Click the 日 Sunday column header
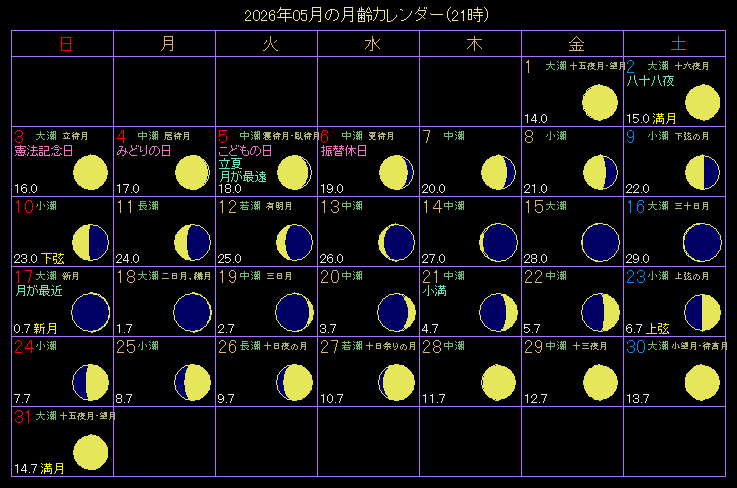The height and width of the screenshot is (488, 737). [65, 44]
